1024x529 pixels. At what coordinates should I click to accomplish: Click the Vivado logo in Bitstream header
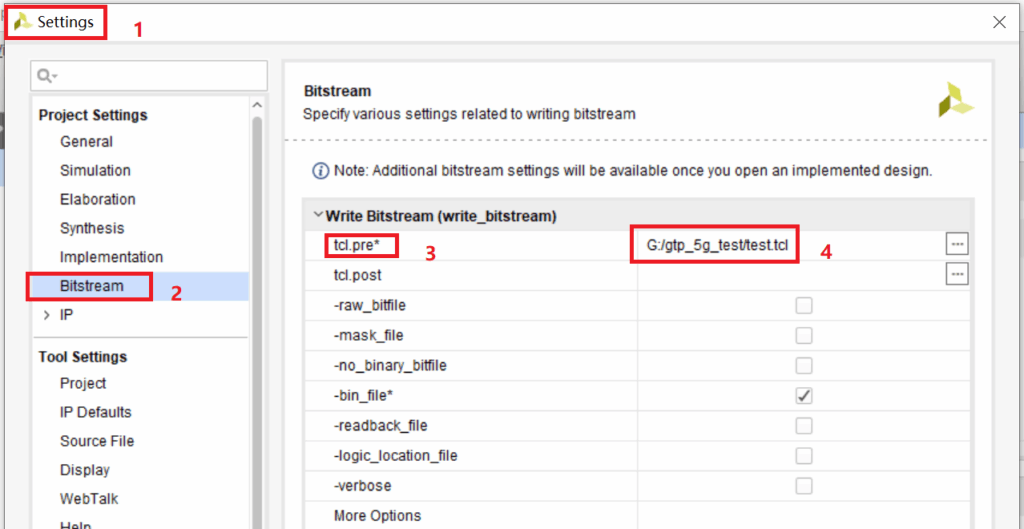(955, 101)
